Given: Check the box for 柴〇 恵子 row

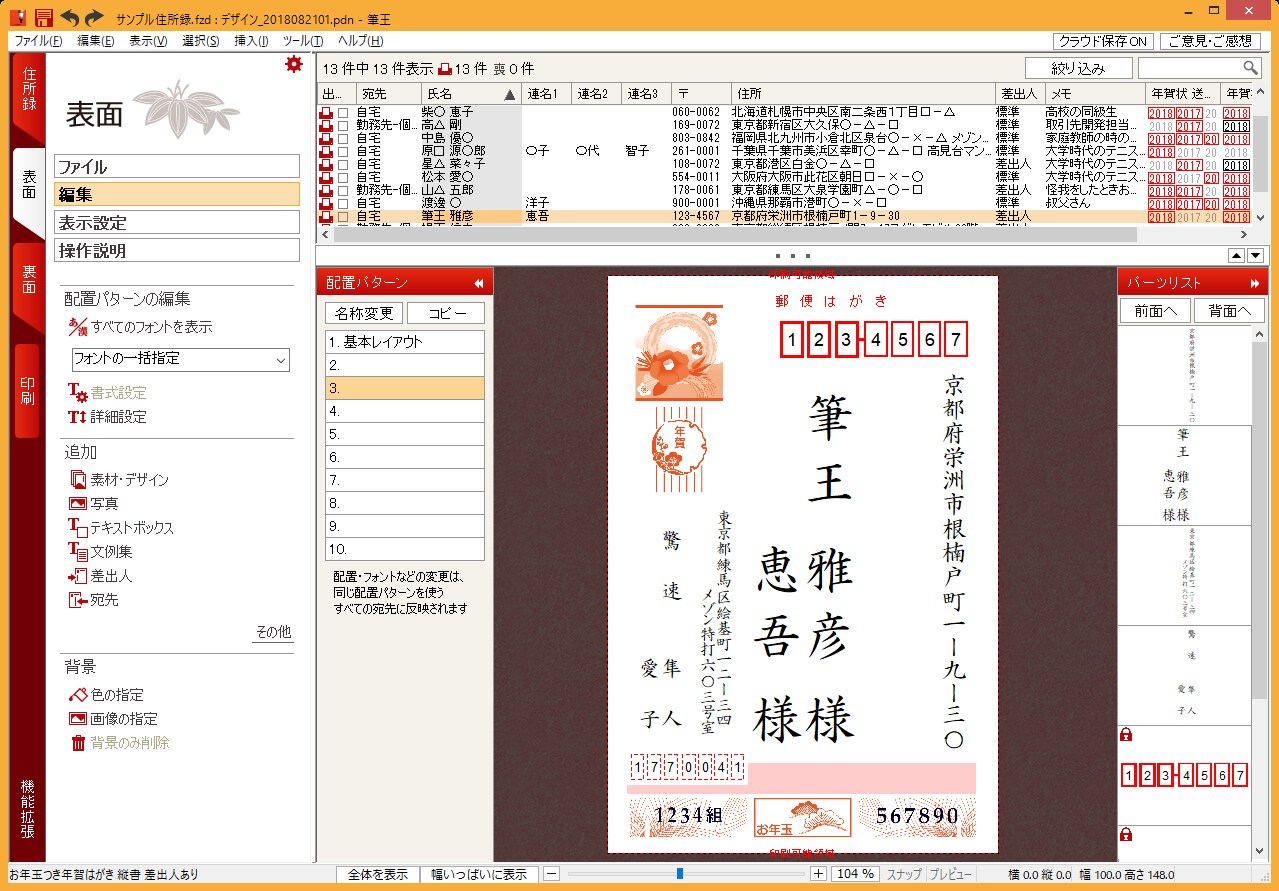Looking at the screenshot, I should pos(343,113).
